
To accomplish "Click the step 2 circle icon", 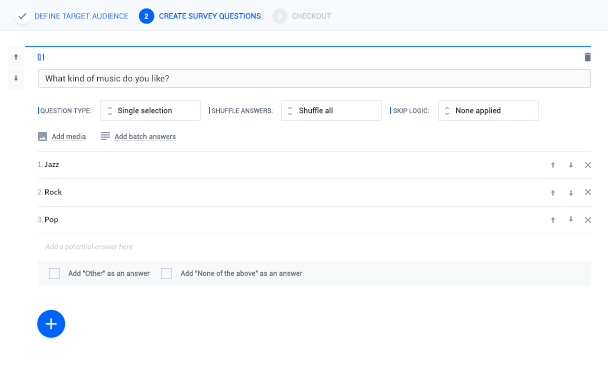I will click(147, 16).
